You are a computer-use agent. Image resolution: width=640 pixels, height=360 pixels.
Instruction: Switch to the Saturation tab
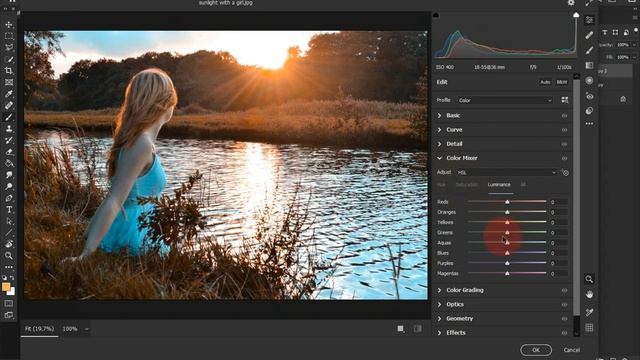click(467, 185)
